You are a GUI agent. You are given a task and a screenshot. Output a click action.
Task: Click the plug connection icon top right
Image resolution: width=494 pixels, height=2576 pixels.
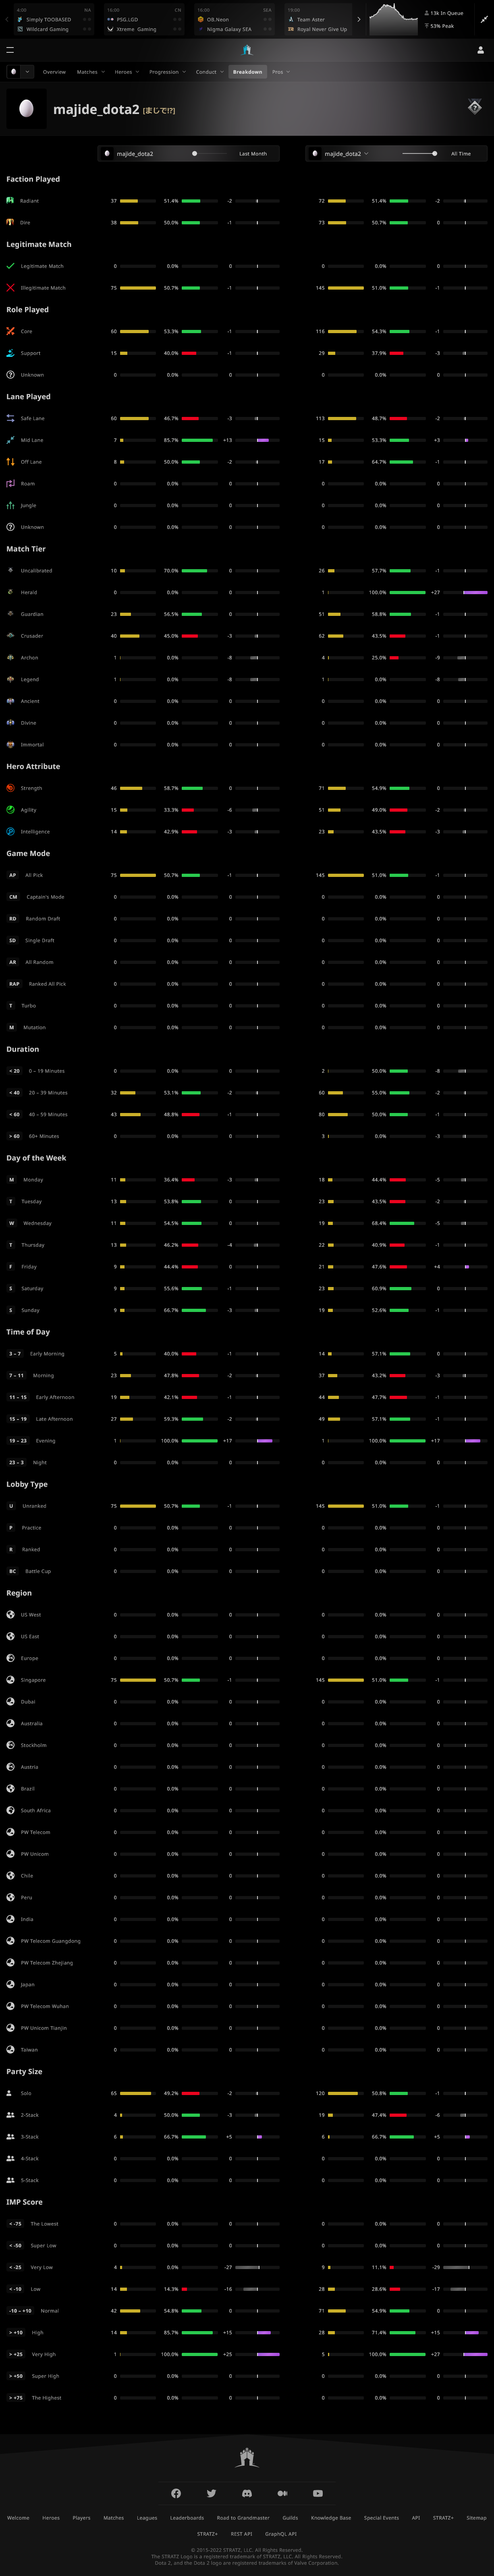pyautogui.click(x=484, y=19)
